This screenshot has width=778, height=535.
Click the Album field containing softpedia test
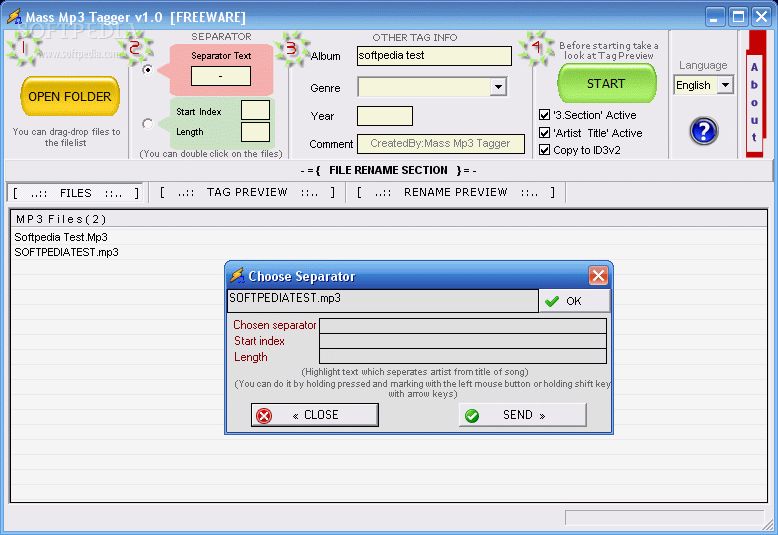pos(434,56)
